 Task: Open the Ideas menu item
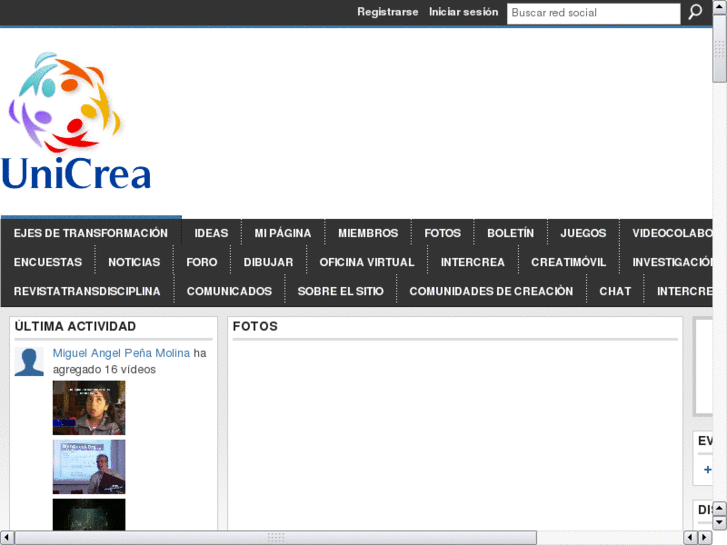(211, 233)
